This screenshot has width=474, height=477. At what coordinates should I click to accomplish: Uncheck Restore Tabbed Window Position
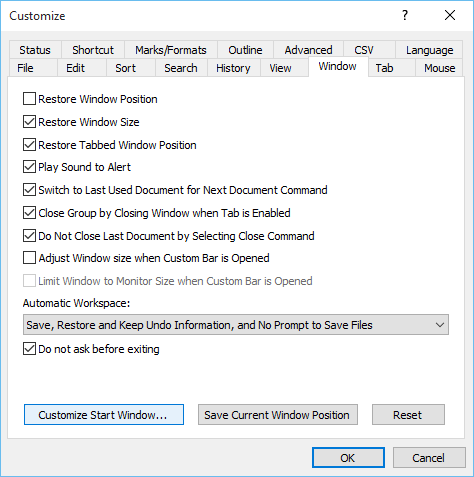(29, 145)
